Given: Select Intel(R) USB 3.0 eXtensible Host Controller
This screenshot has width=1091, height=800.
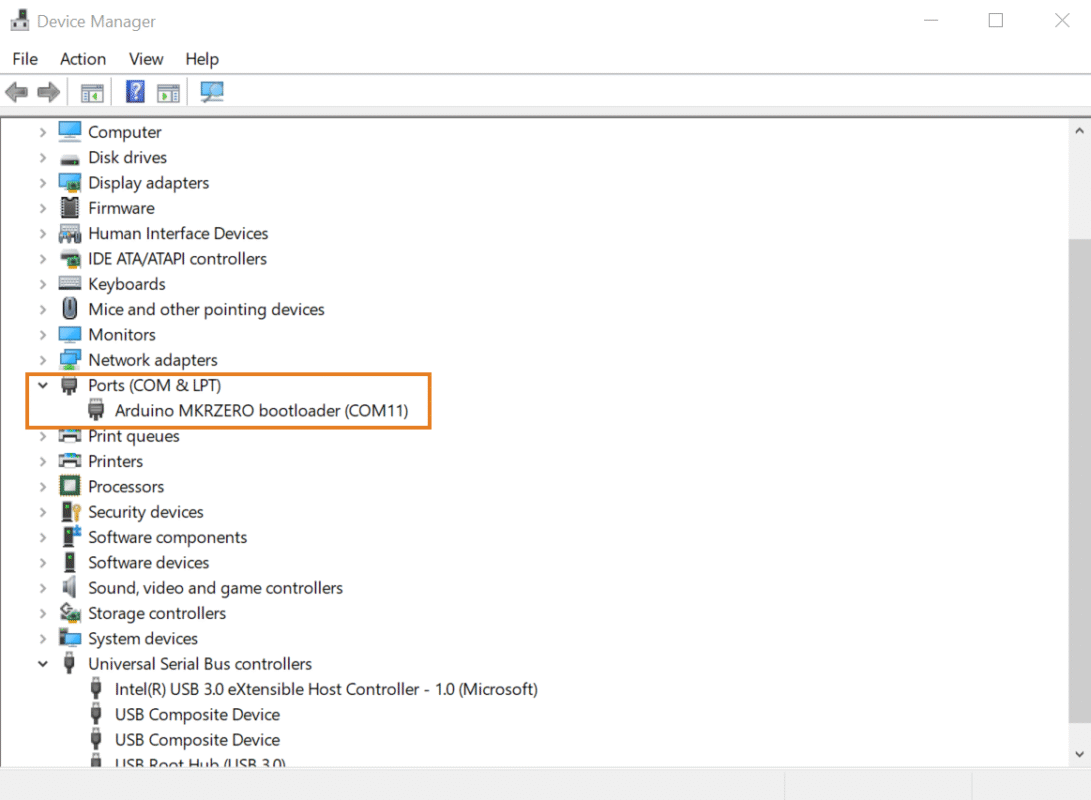Looking at the screenshot, I should [326, 689].
